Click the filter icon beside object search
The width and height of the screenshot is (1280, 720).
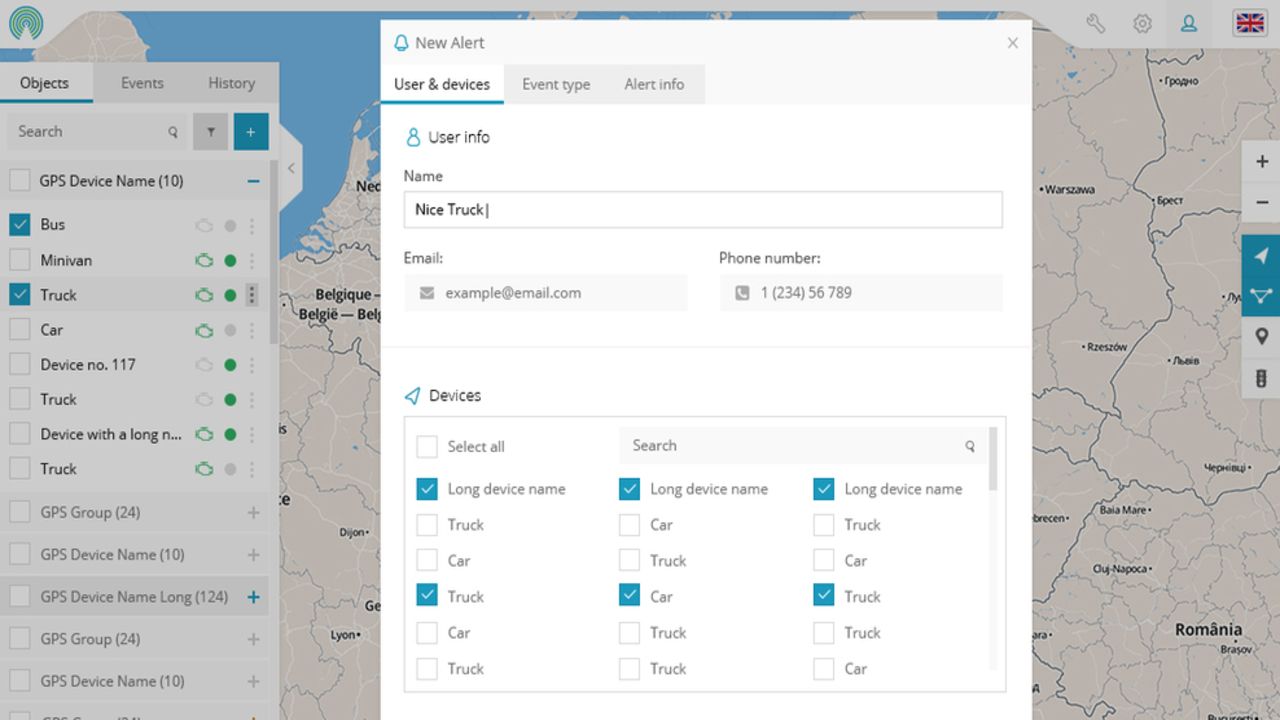coord(211,131)
